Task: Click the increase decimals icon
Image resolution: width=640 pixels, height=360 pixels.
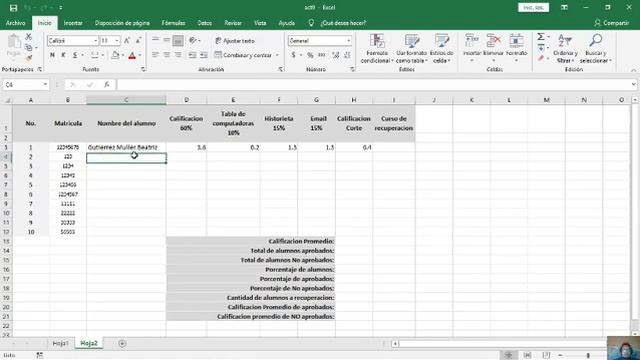Action: click(x=336, y=55)
